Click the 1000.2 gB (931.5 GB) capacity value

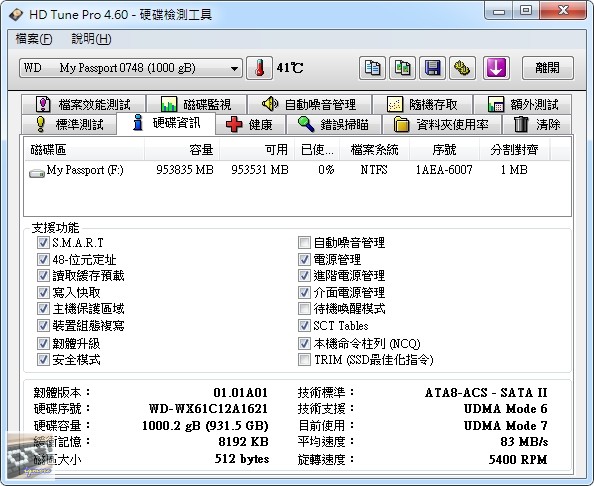coord(205,426)
